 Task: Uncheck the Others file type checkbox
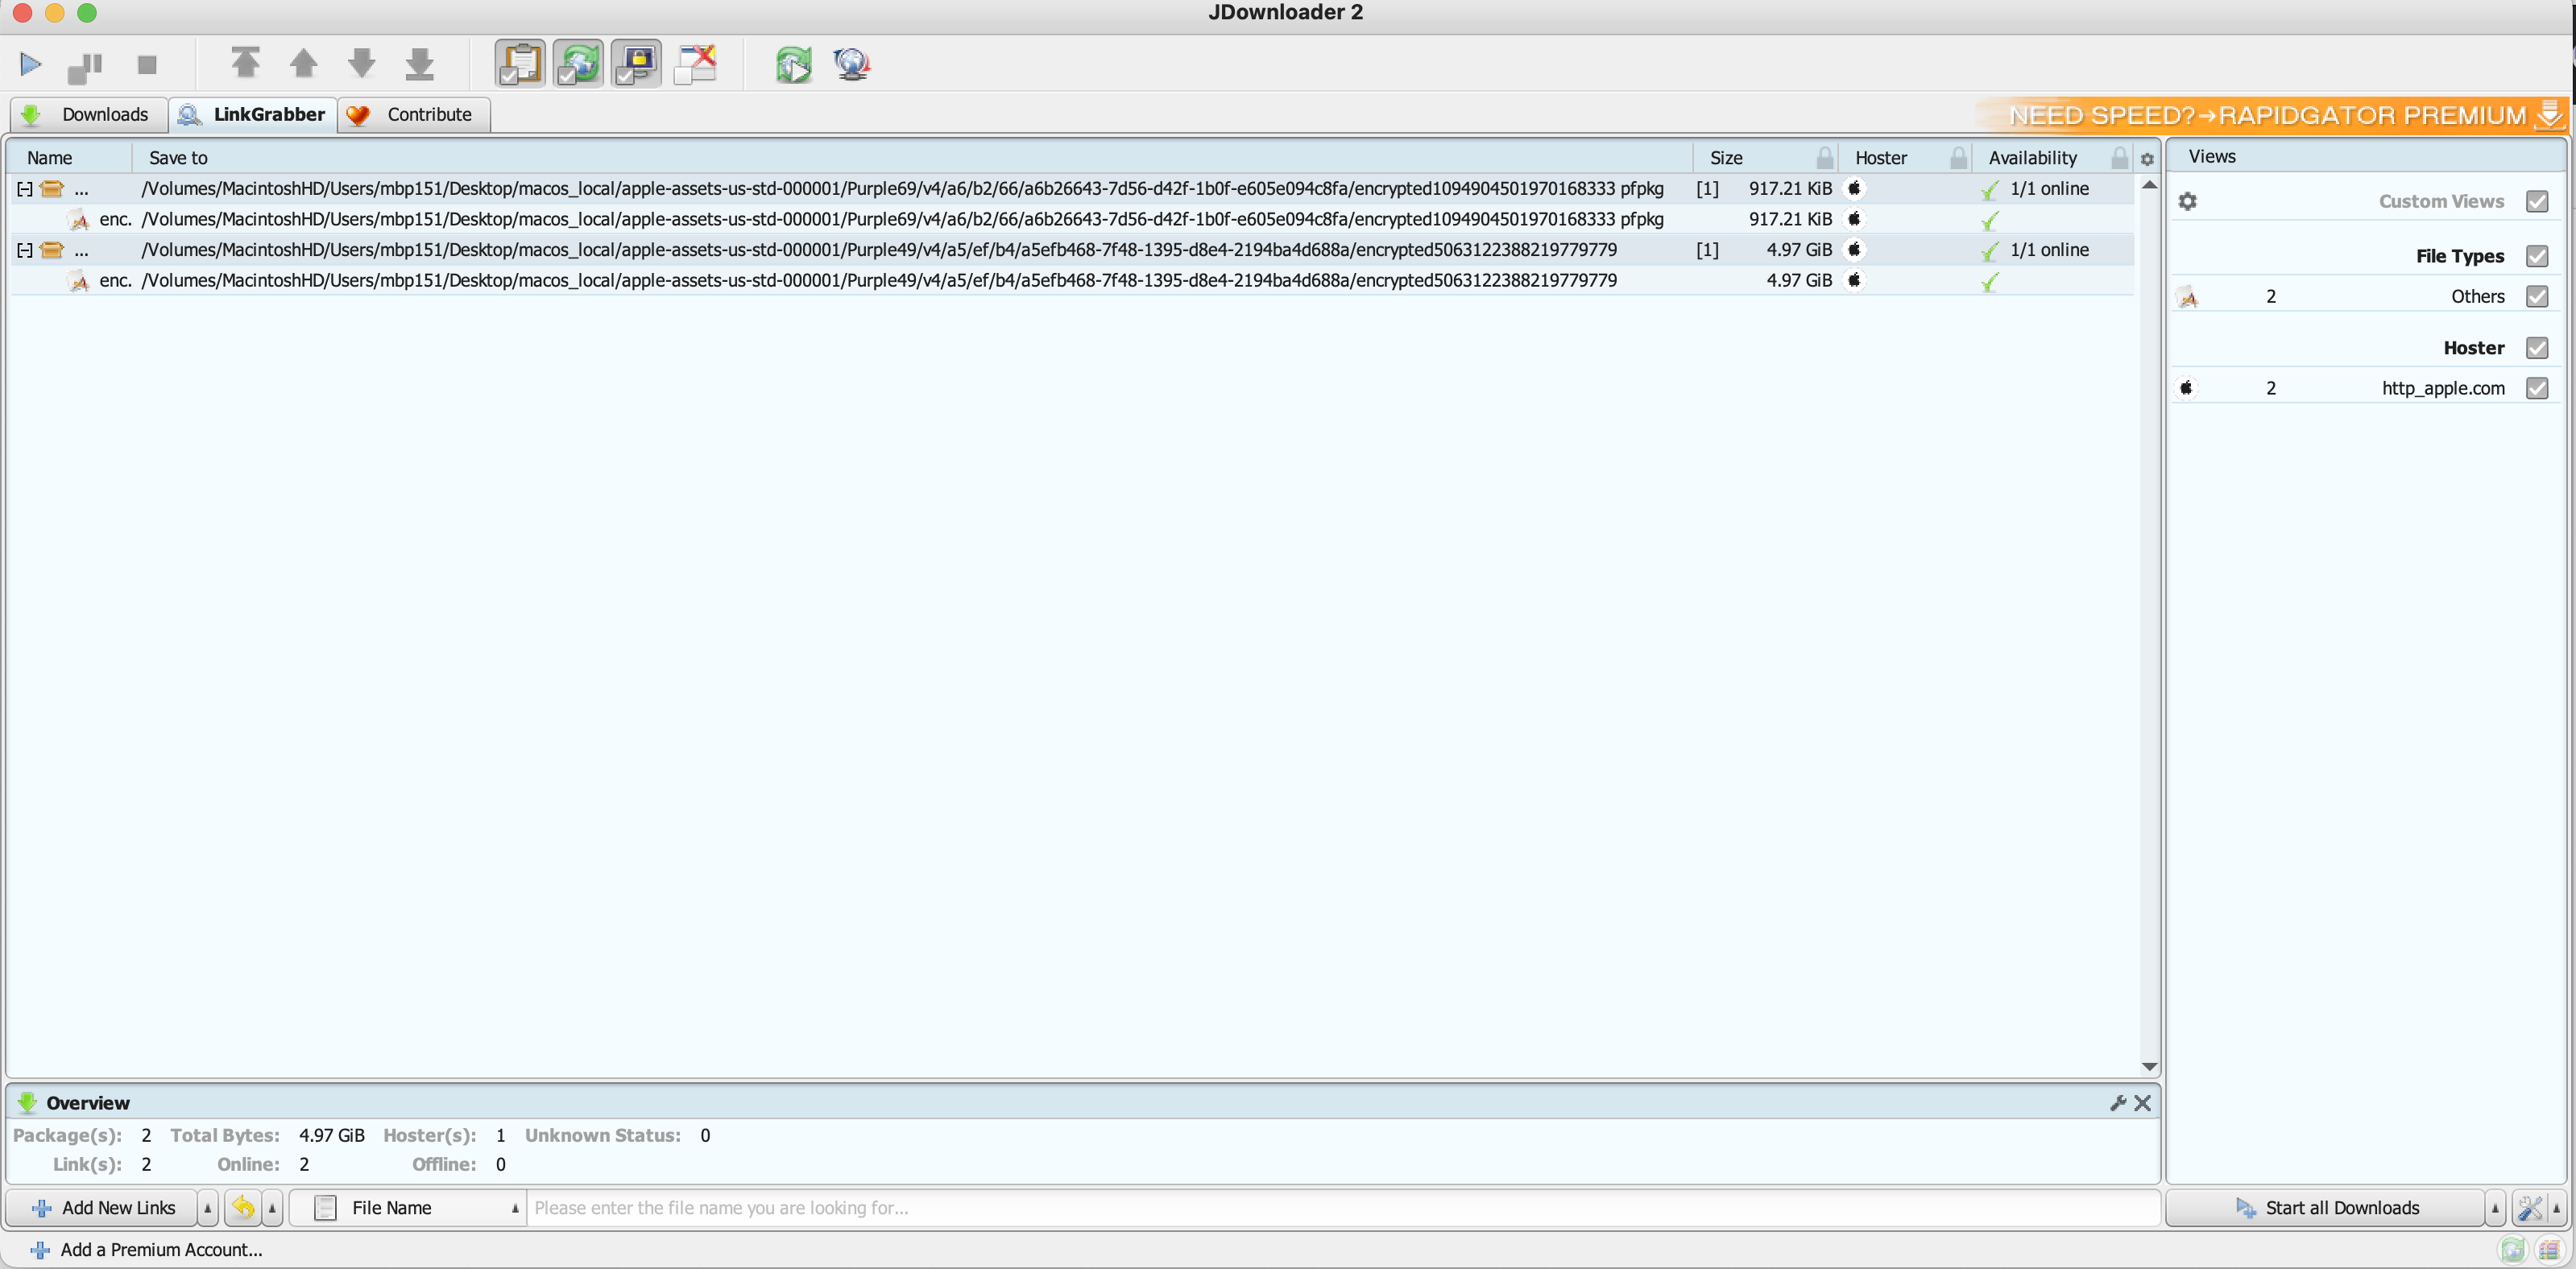pyautogui.click(x=2537, y=297)
